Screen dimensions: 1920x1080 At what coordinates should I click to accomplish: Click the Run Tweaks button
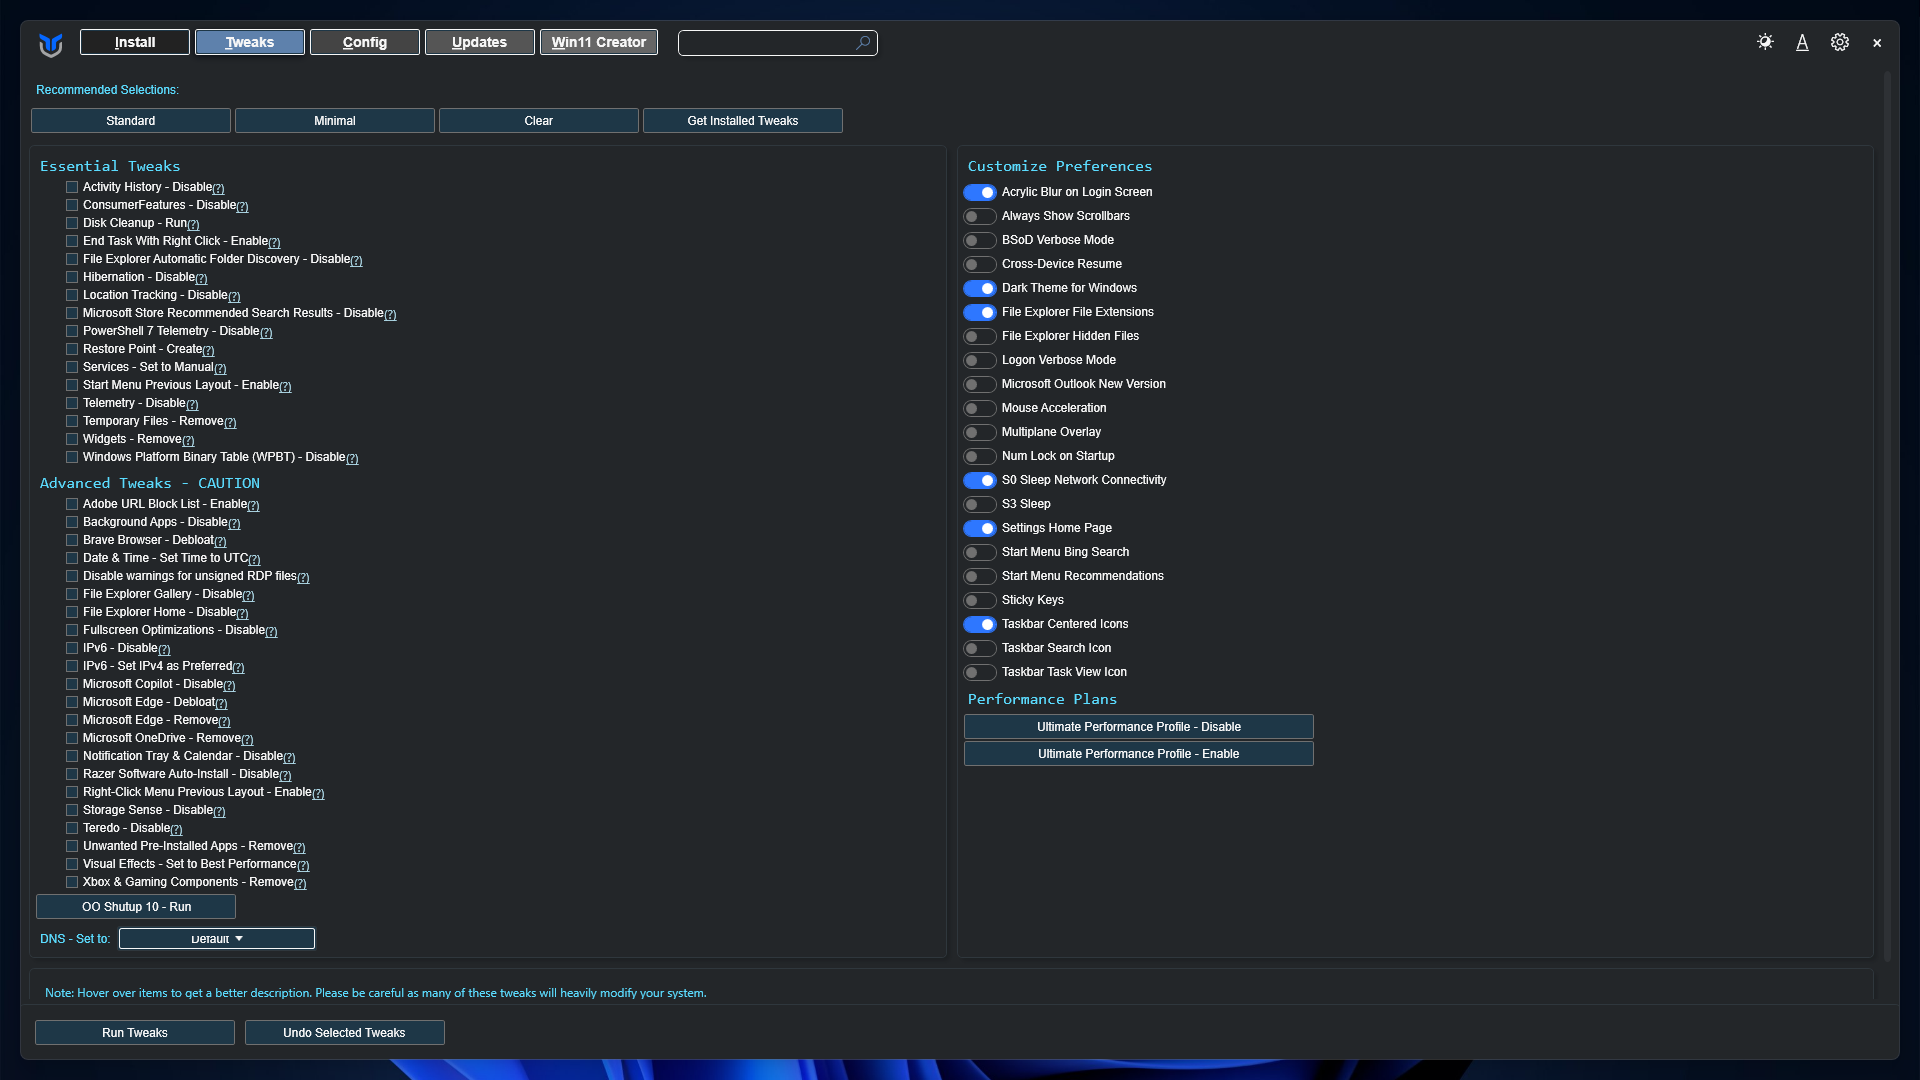[135, 1033]
